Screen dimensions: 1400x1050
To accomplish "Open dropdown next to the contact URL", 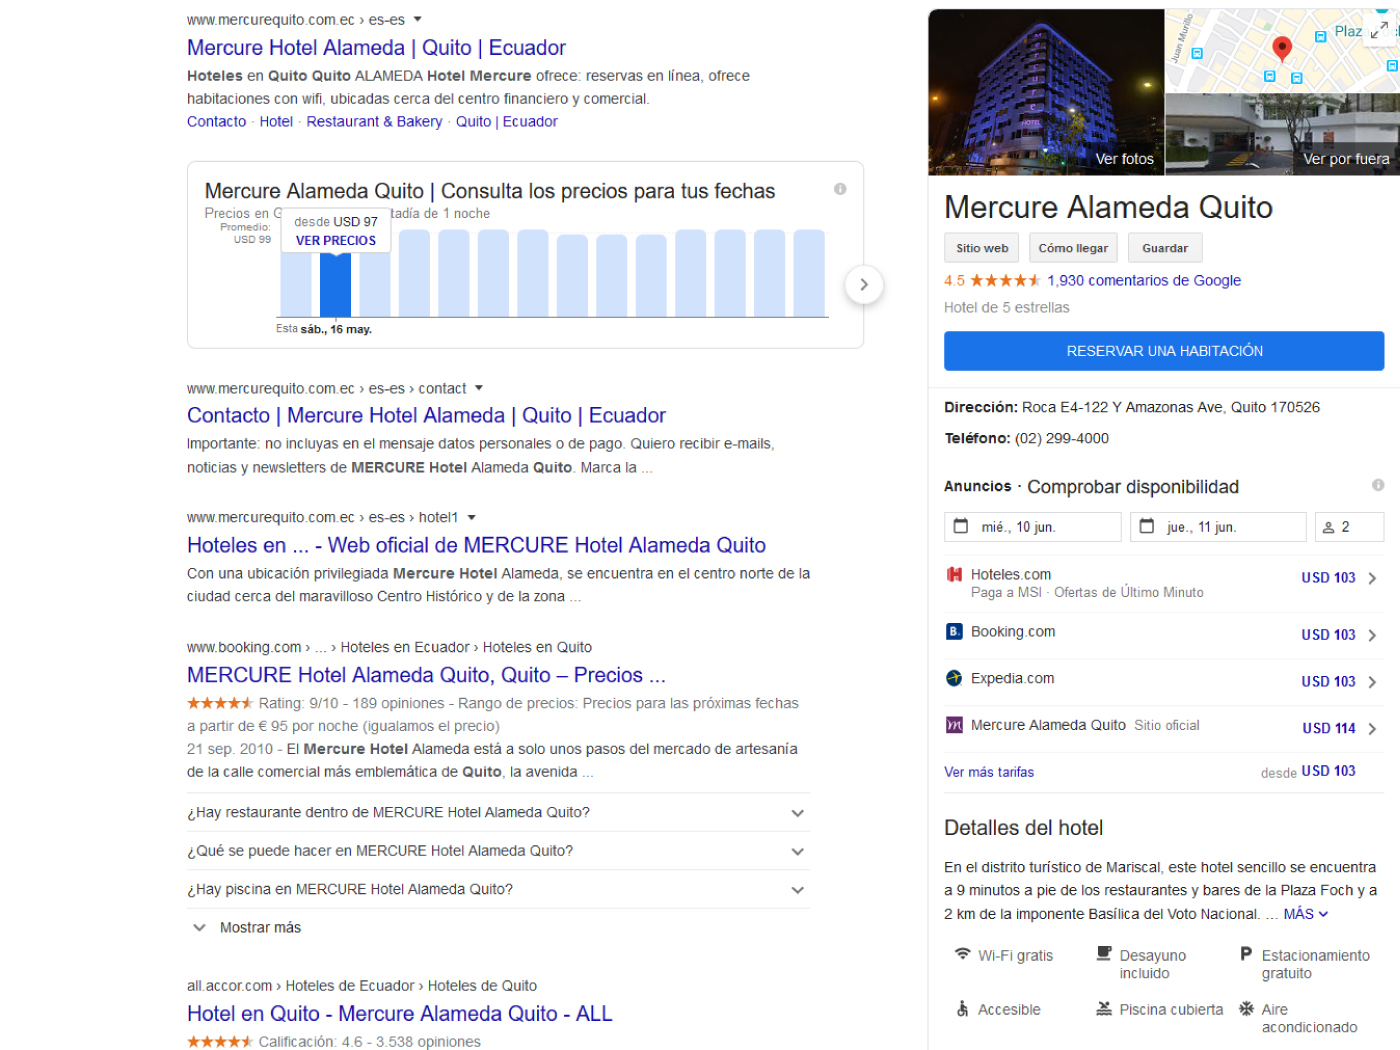I will [x=479, y=388].
